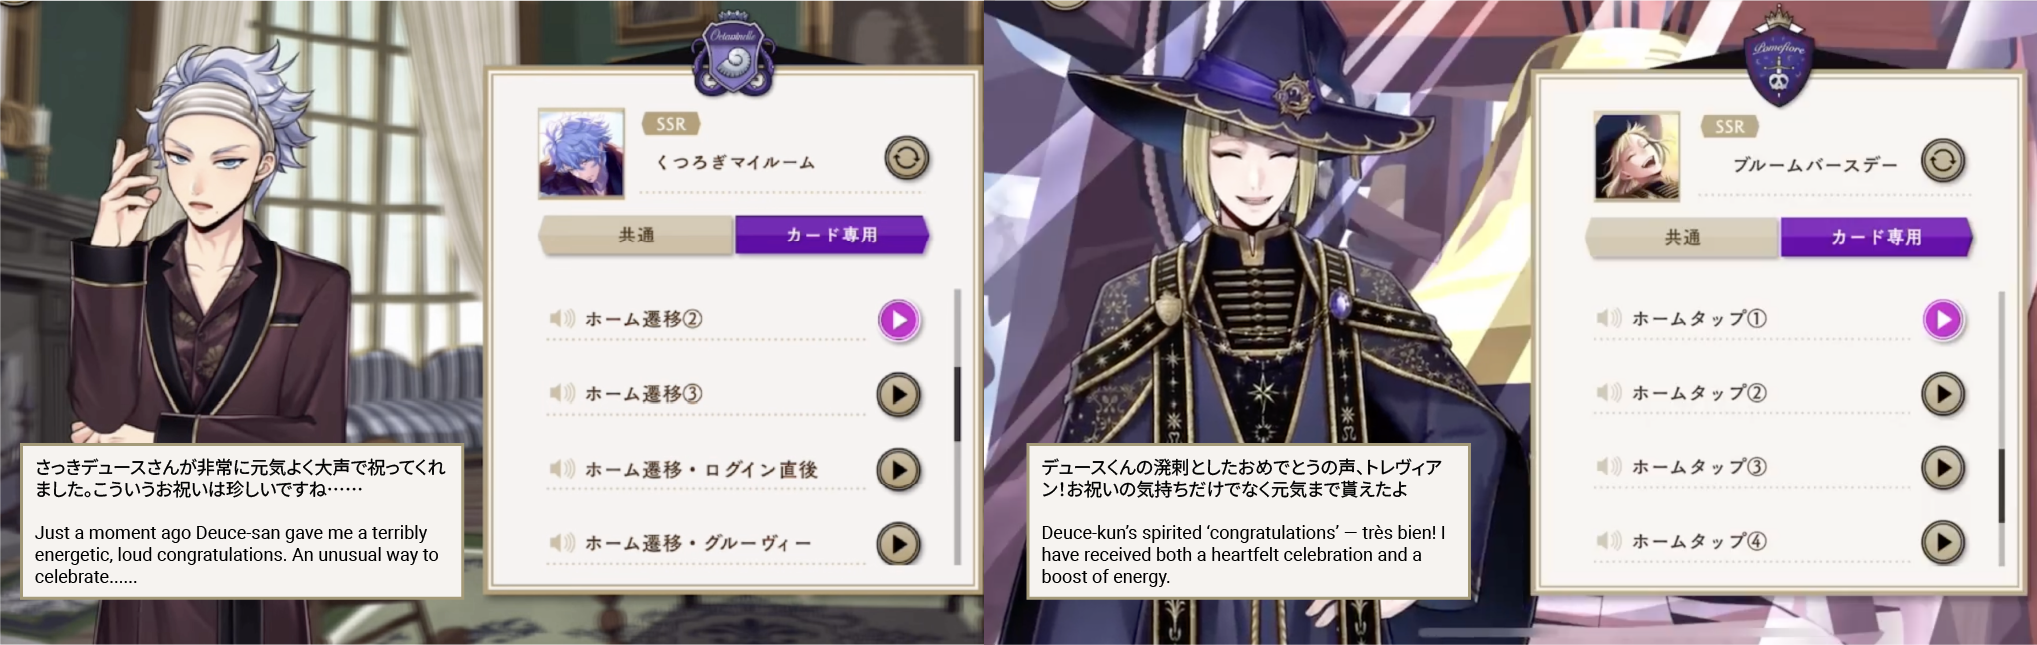Play the ホームタップ④ voice line
Image resolution: width=2037 pixels, height=645 pixels.
[1943, 542]
